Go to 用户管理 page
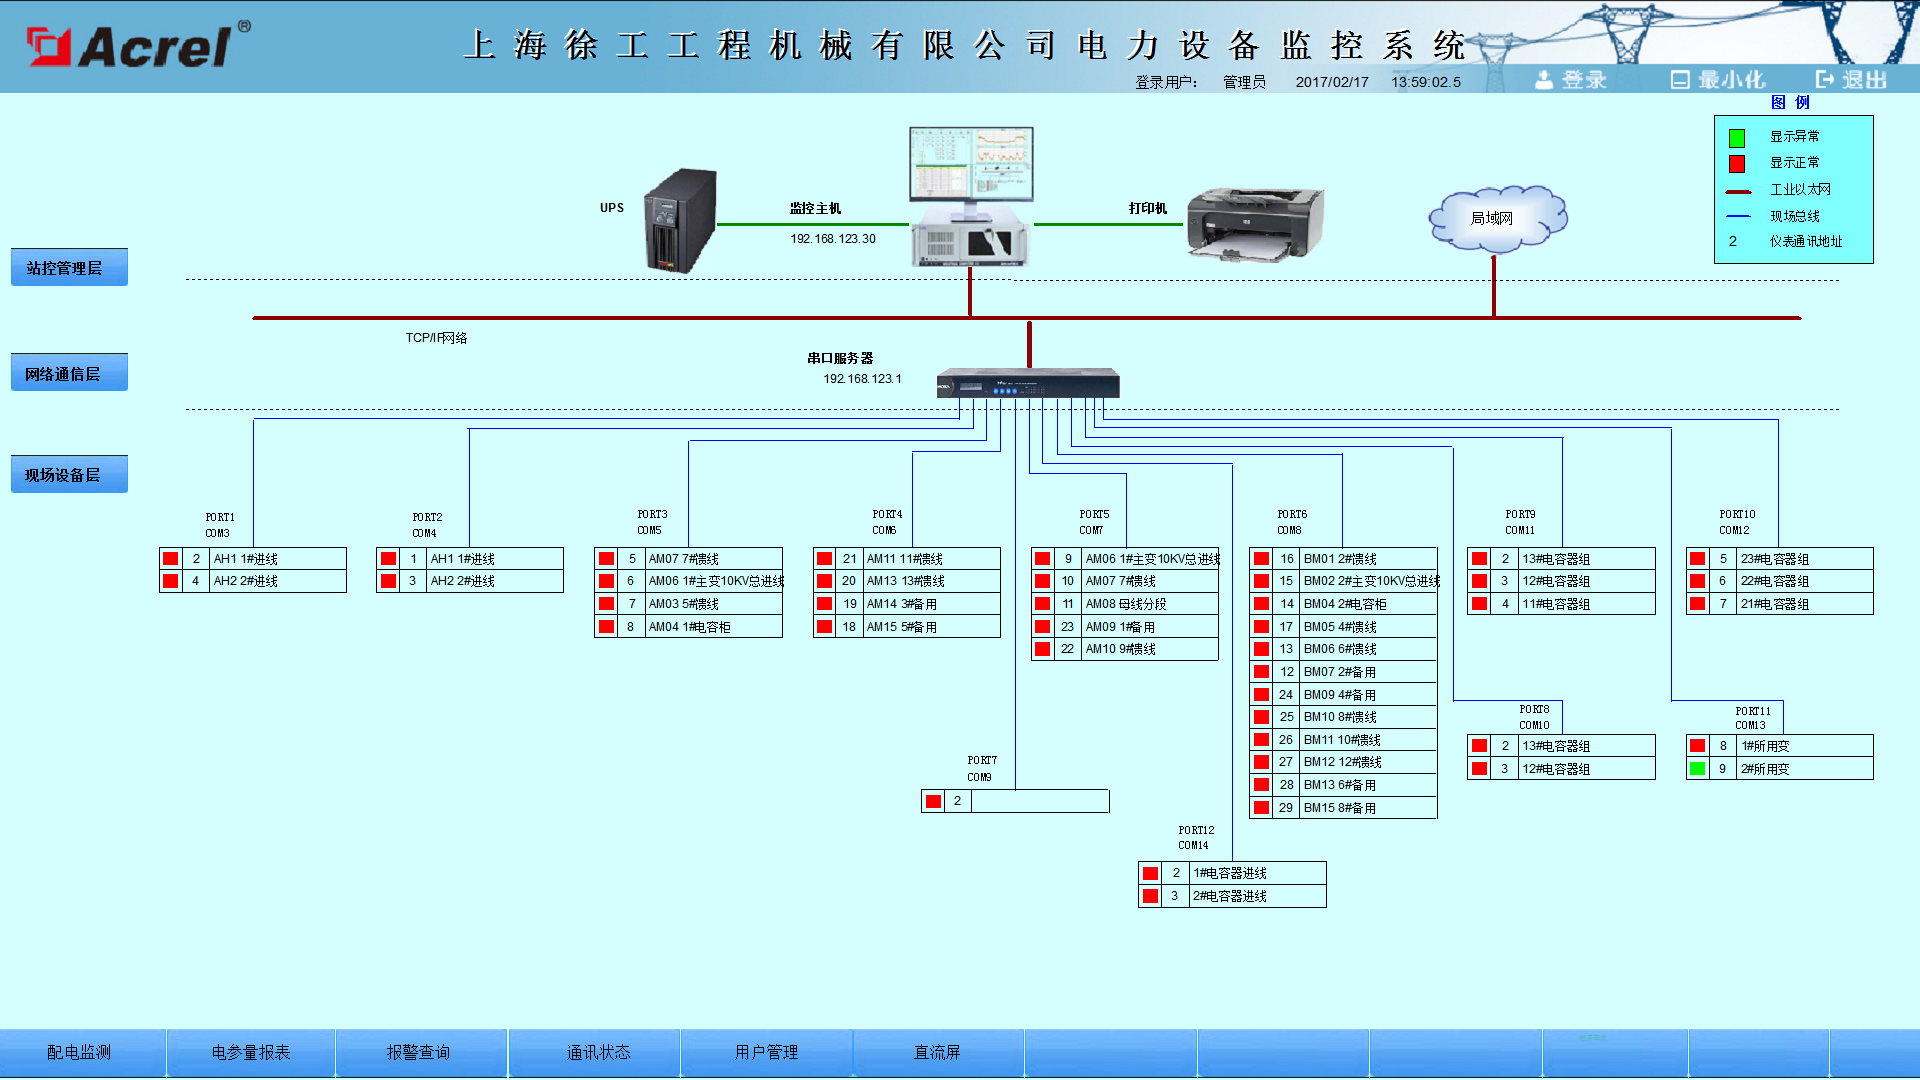1920x1080 pixels. click(x=766, y=1052)
